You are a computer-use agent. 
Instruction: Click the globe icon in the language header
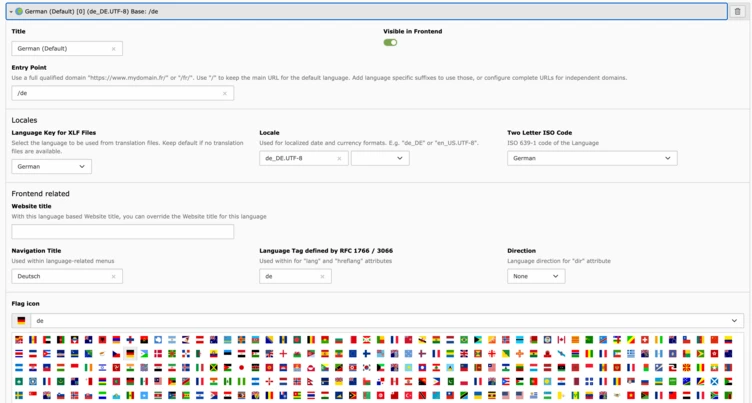19,12
